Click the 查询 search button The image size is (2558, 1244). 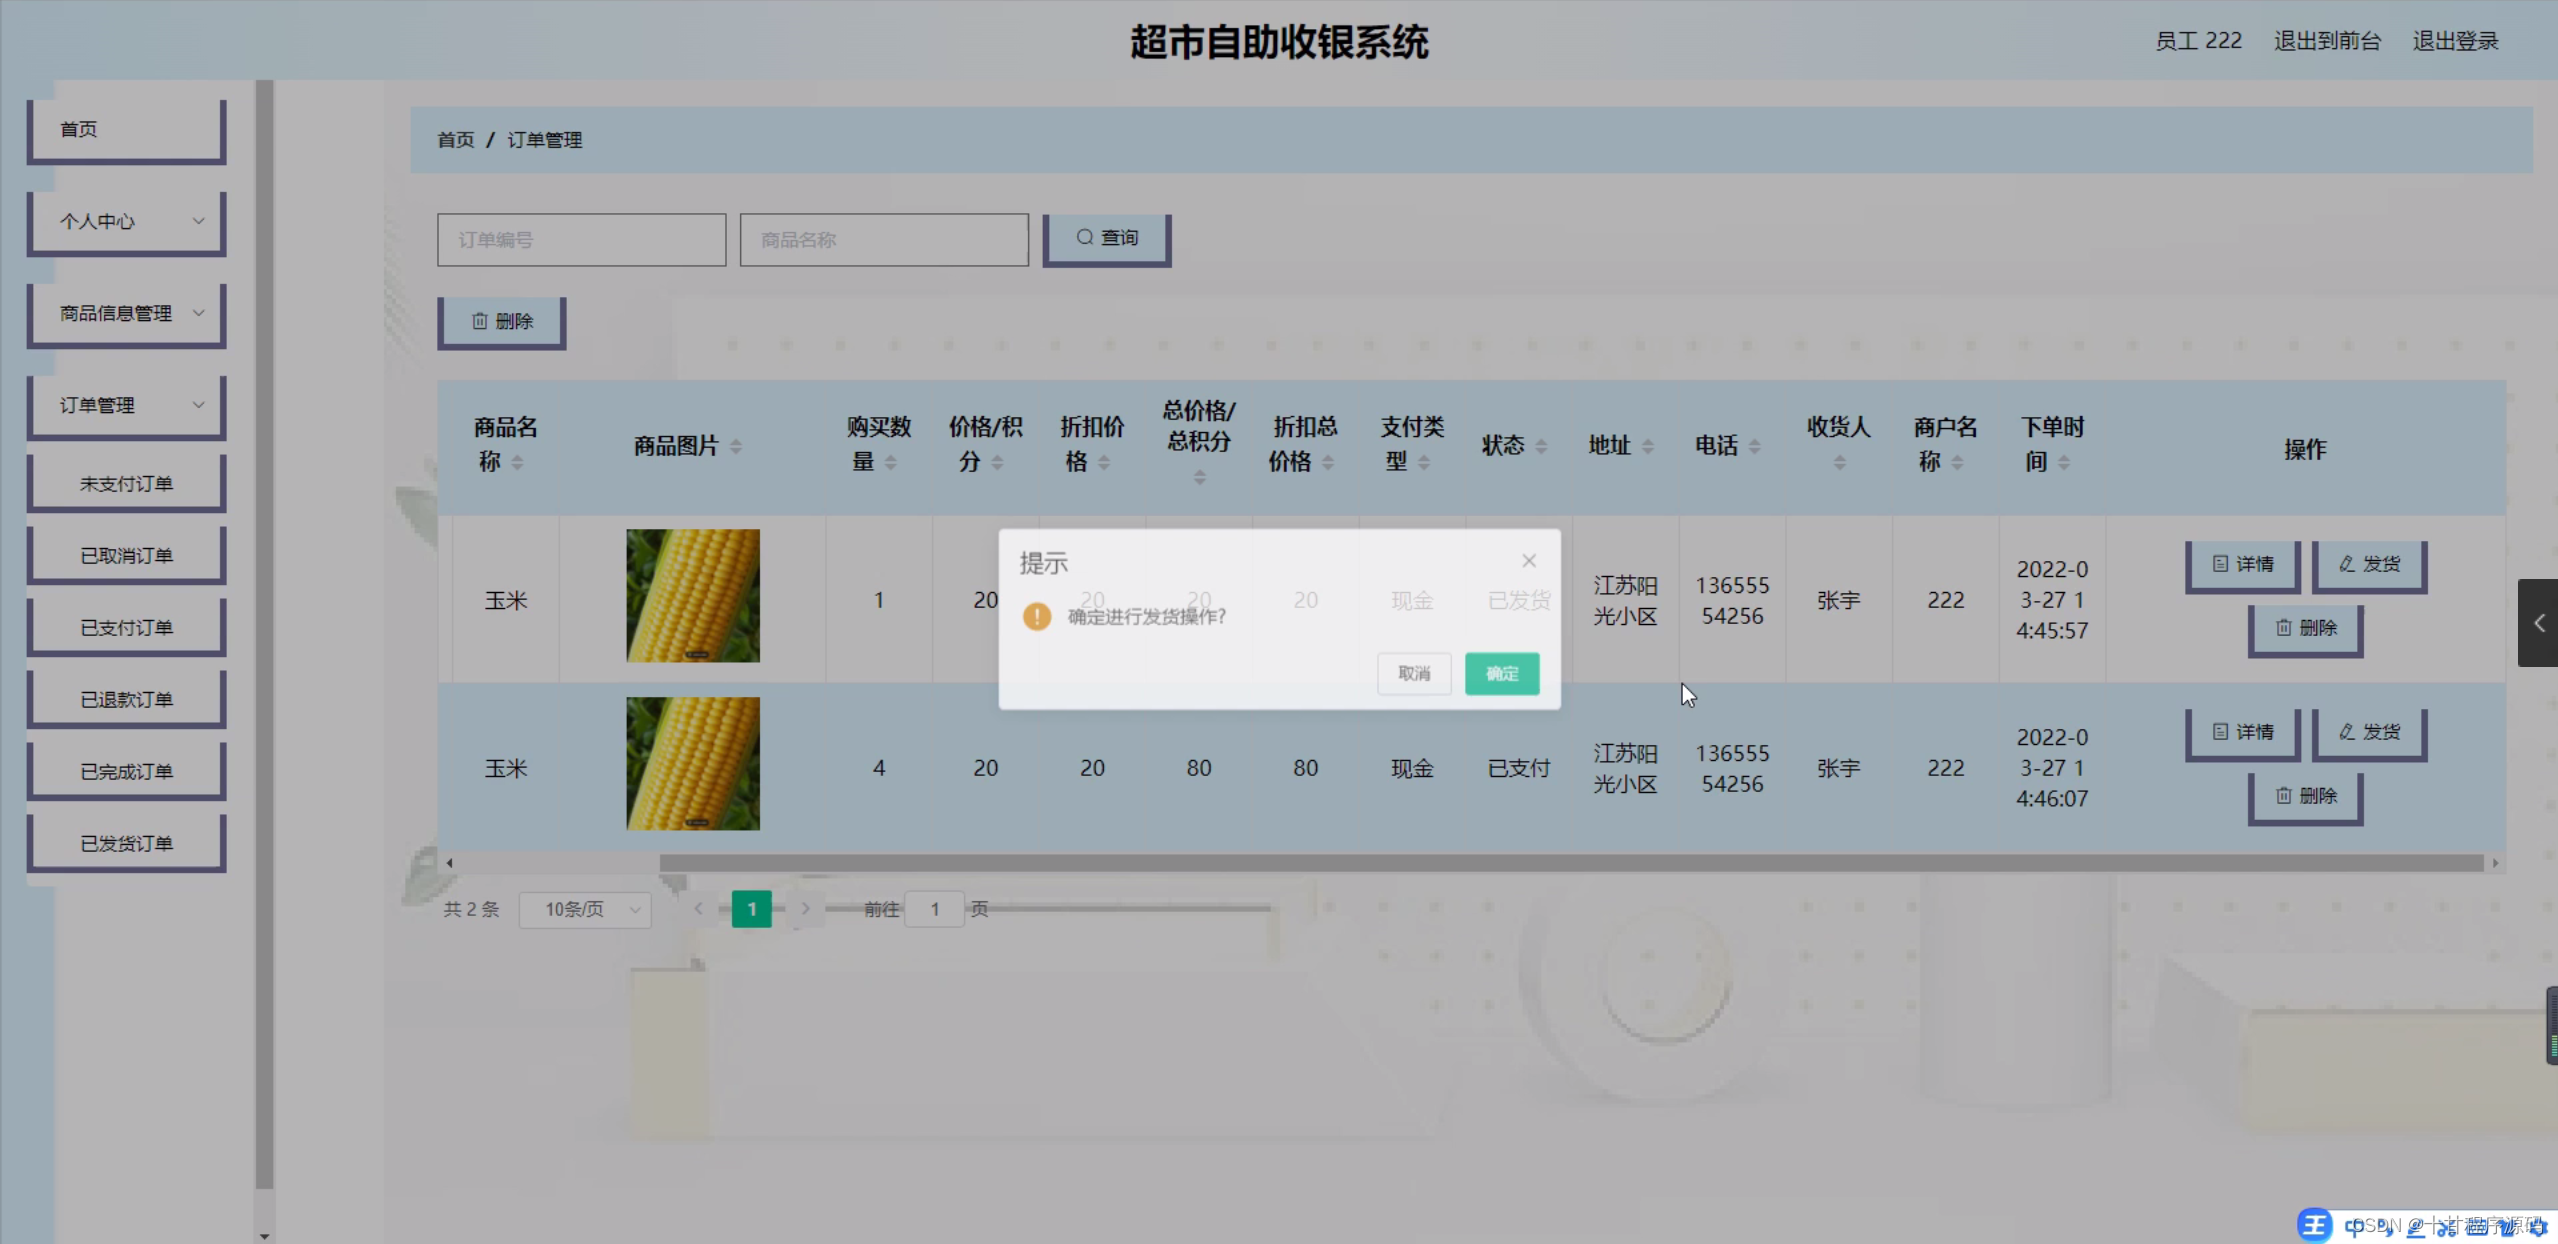pyautogui.click(x=1107, y=239)
